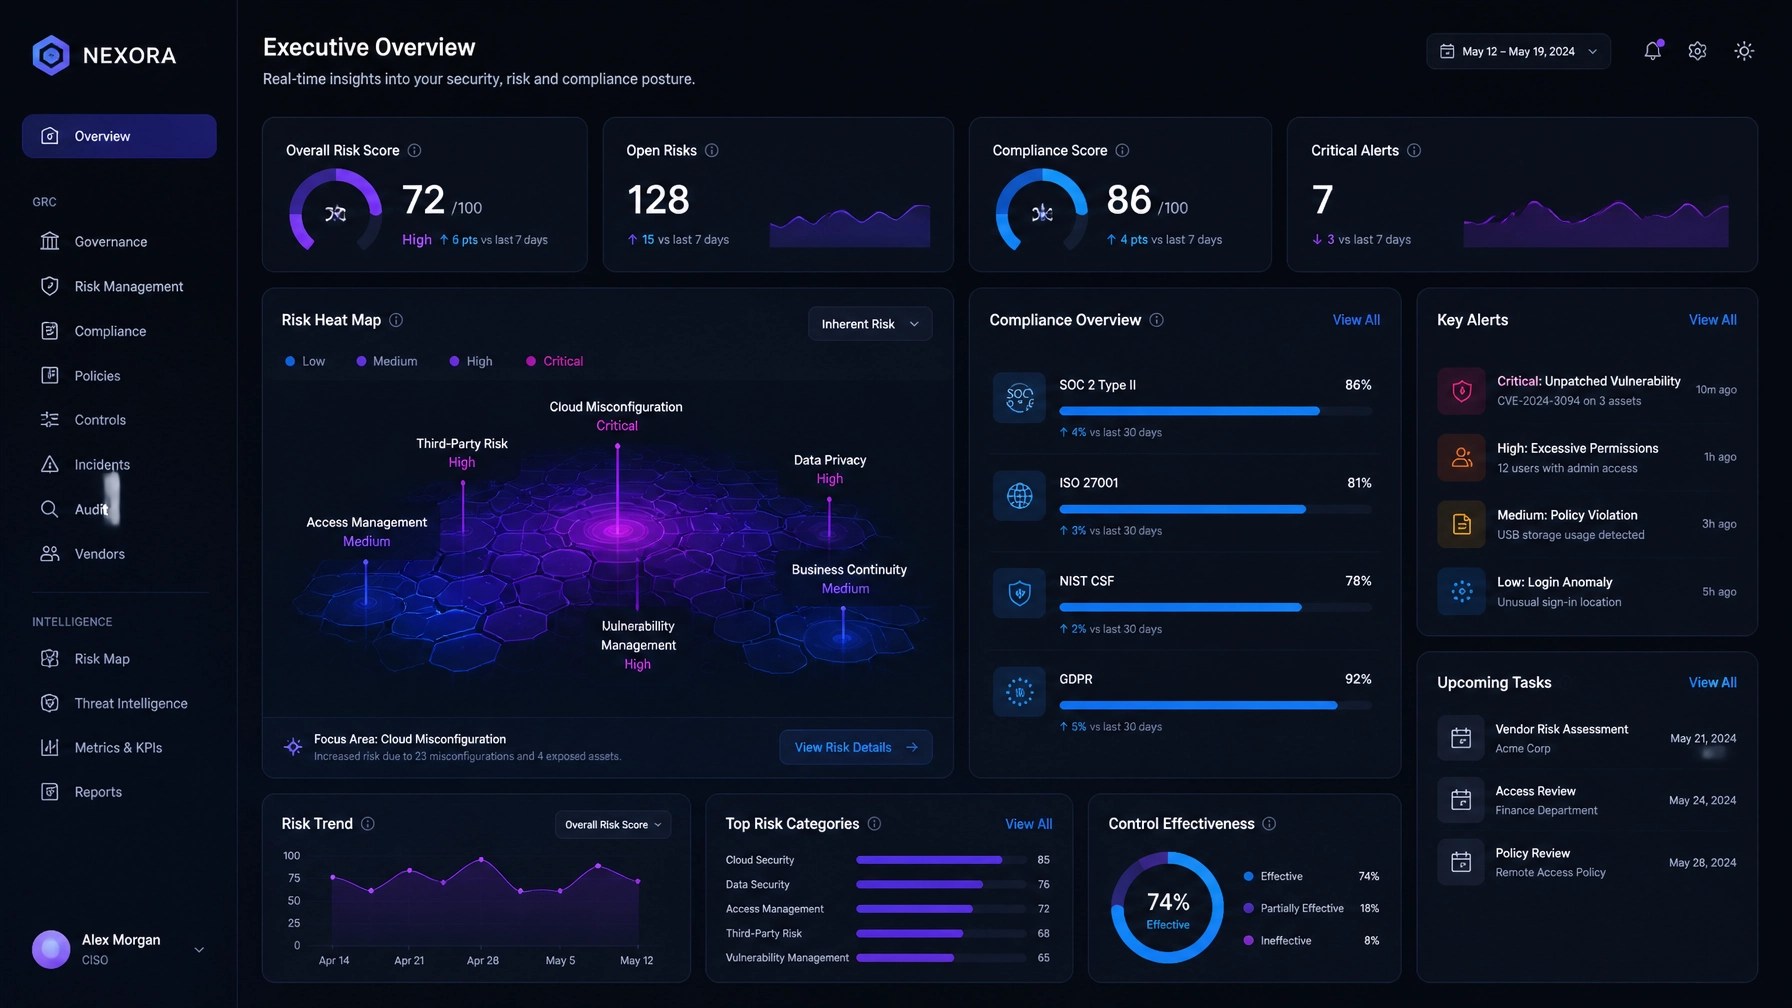Viewport: 1792px width, 1008px height.
Task: Click Alex Morgan profile avatar
Action: pyautogui.click(x=51, y=950)
